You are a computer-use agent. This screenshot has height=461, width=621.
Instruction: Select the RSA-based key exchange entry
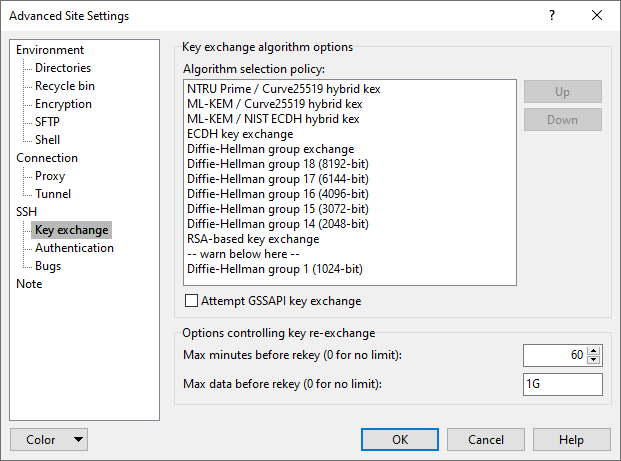[253, 239]
